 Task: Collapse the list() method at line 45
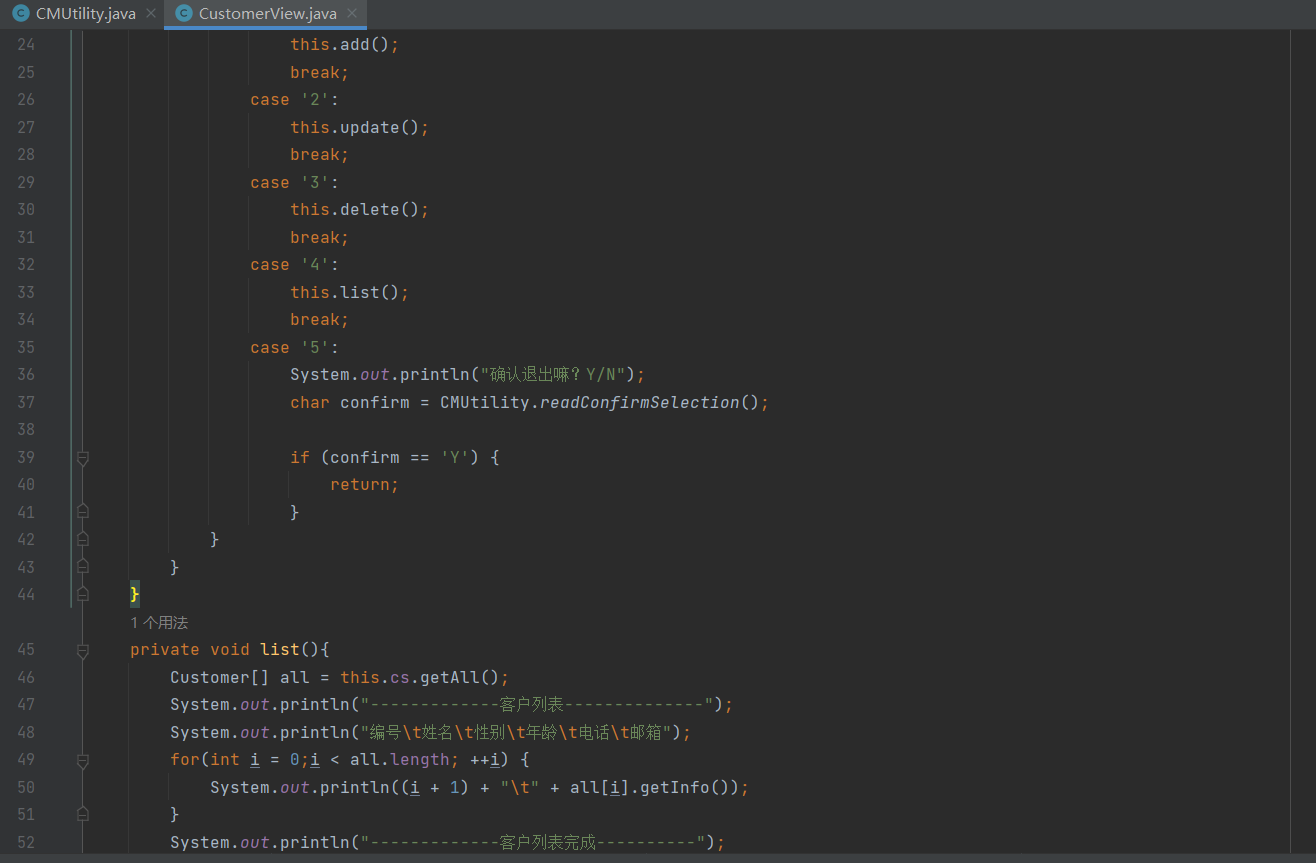coord(83,650)
